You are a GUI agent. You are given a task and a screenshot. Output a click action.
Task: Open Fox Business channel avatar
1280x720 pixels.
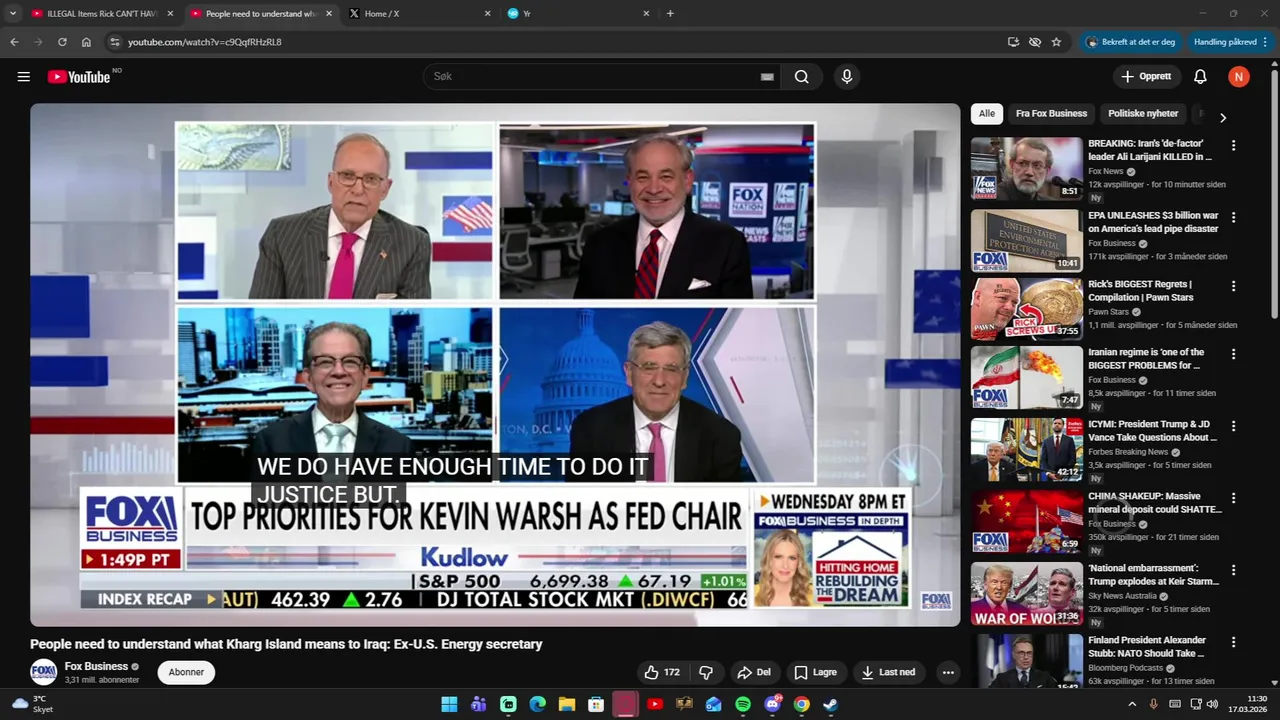[43, 672]
